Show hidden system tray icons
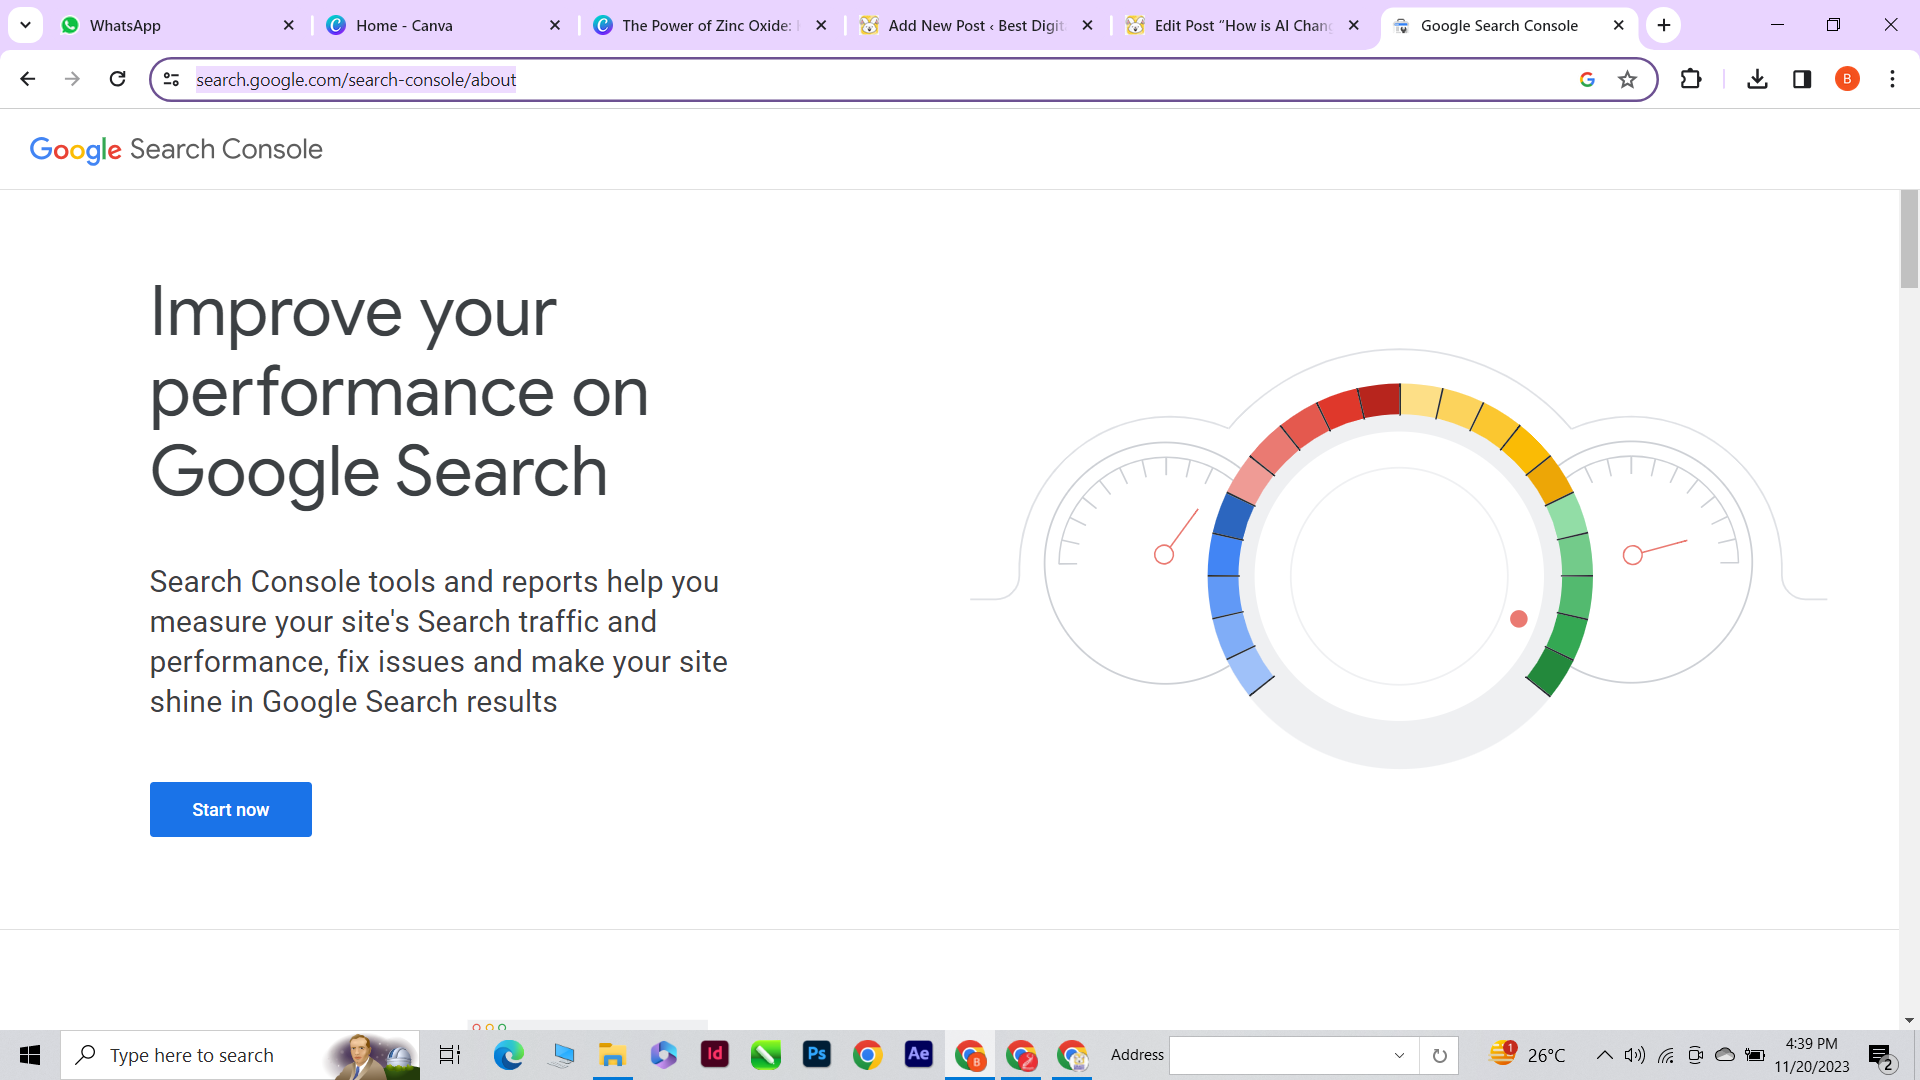 [x=1604, y=1055]
